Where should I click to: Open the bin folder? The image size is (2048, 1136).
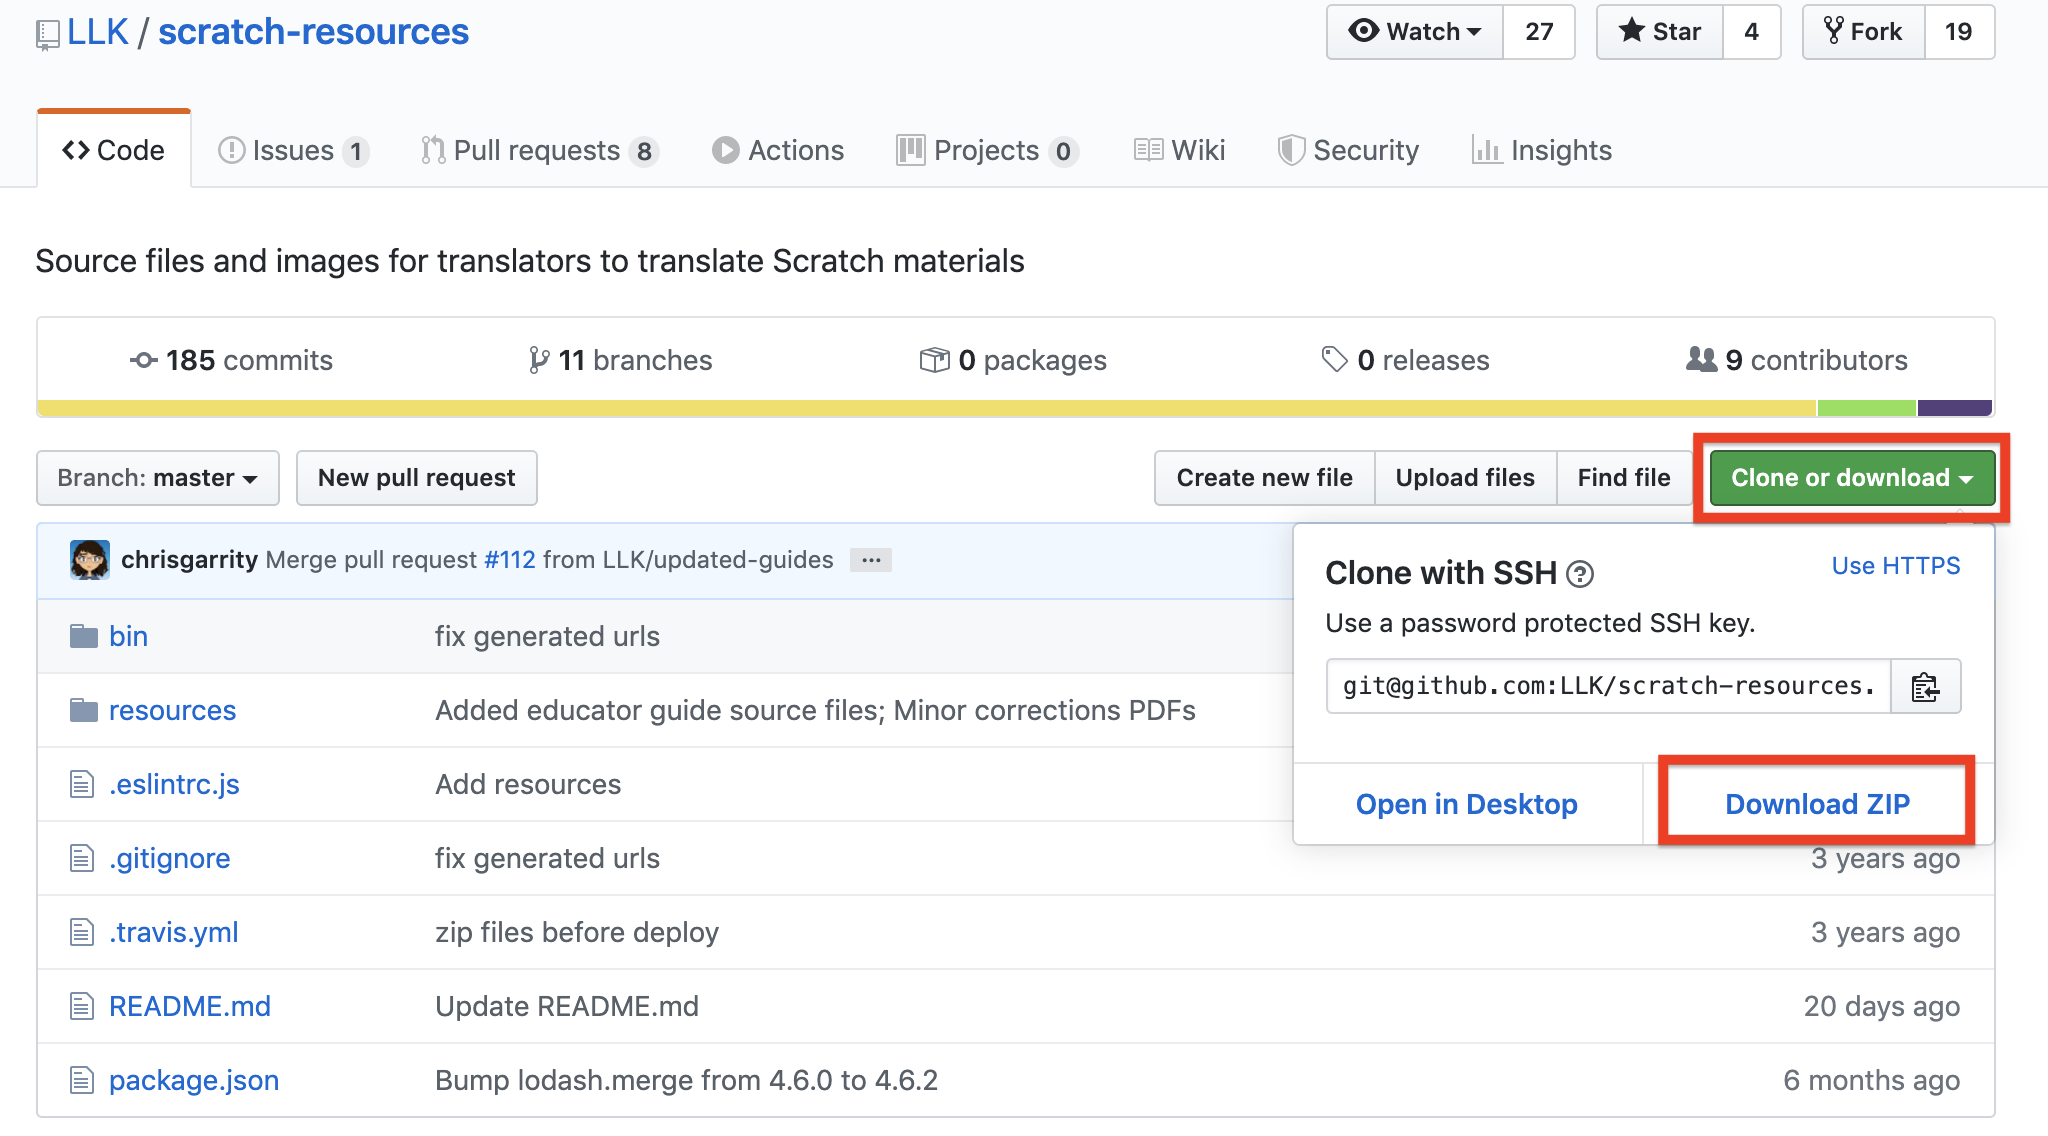[128, 636]
